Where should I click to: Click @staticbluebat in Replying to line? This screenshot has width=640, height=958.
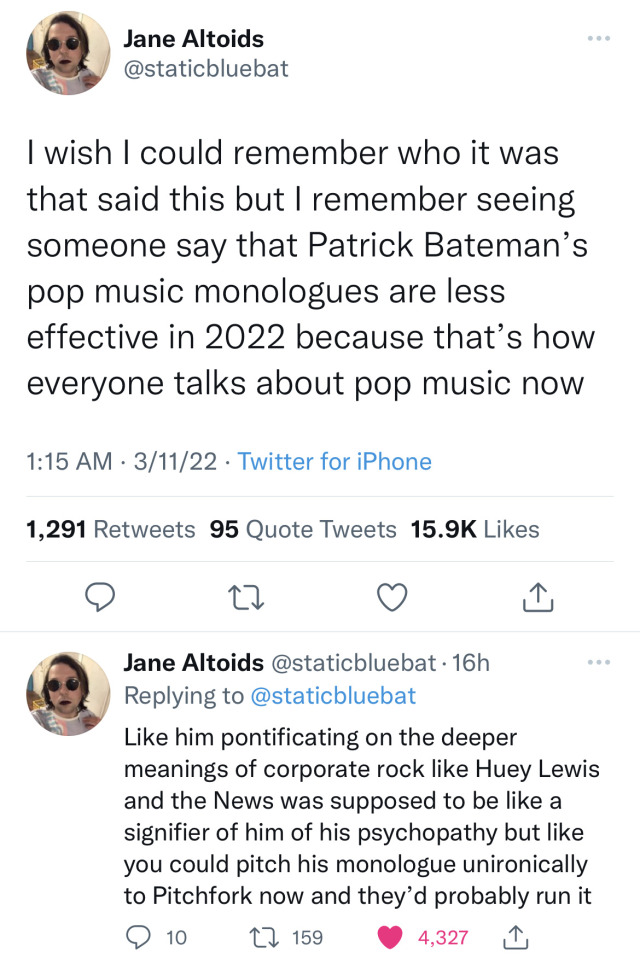[330, 695]
